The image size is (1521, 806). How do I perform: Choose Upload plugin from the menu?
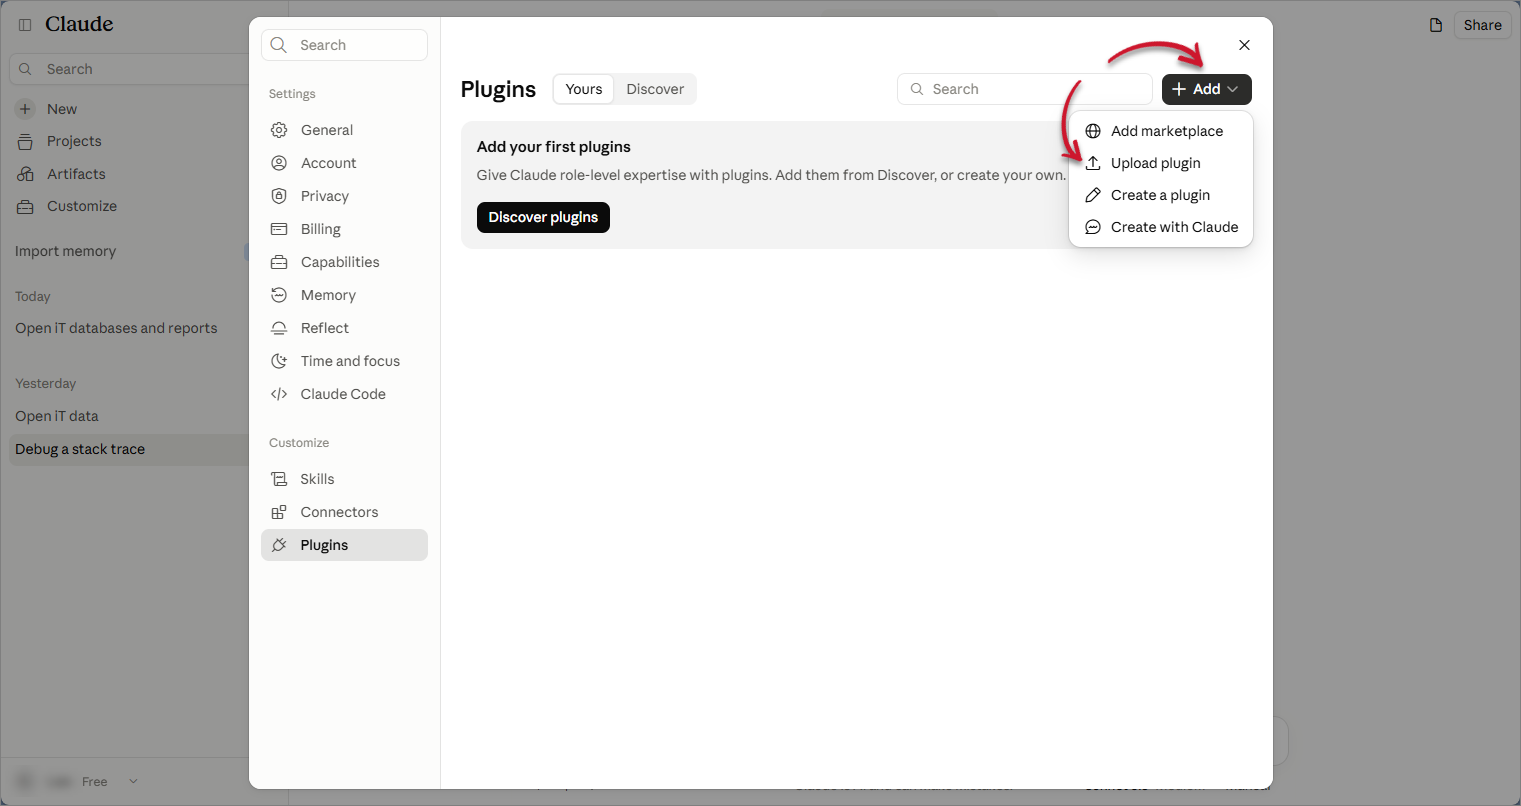1161,163
